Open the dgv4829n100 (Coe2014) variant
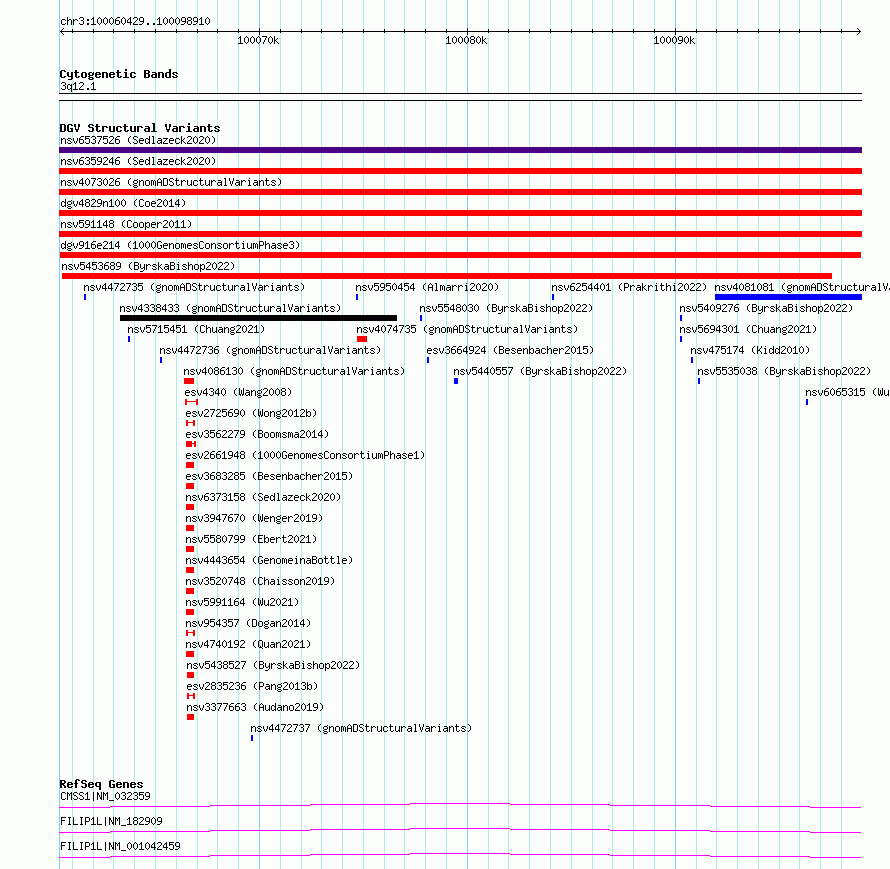 click(123, 203)
